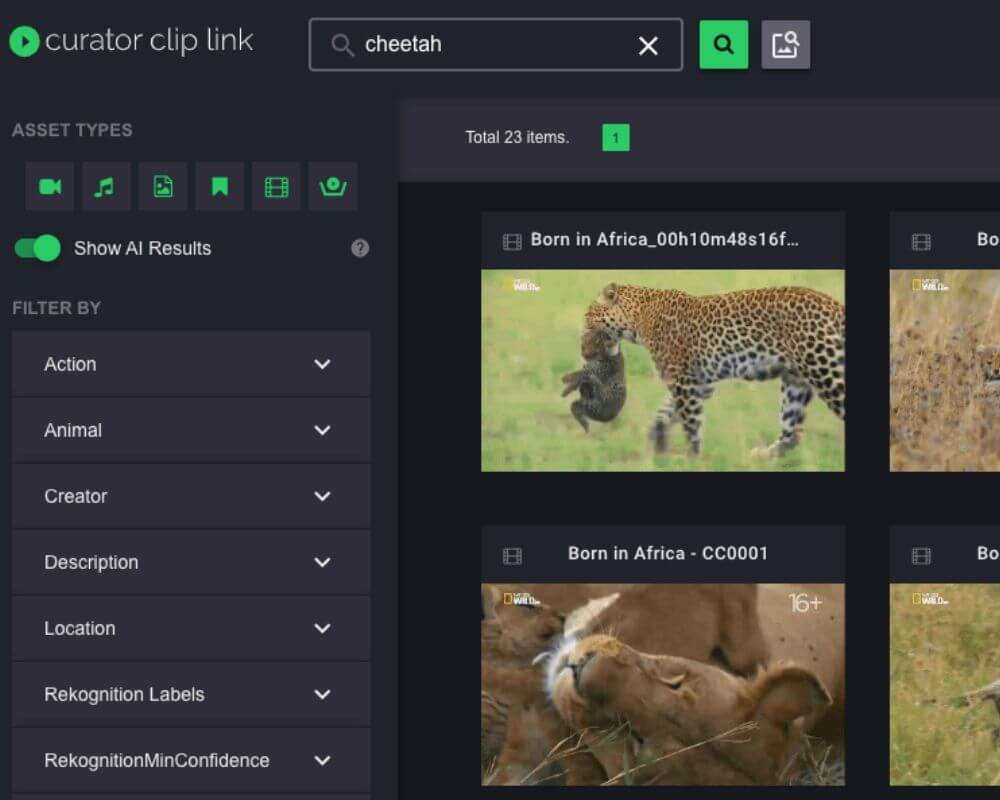Toggle off Show AI Results

(36, 248)
